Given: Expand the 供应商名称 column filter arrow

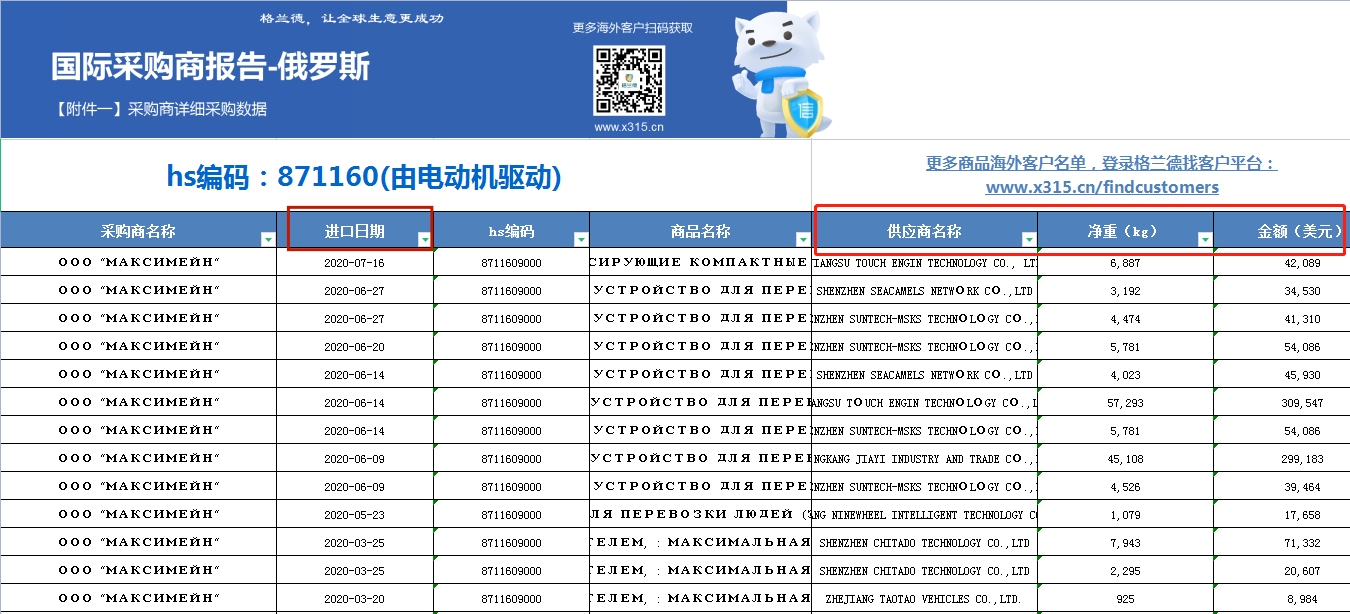Looking at the screenshot, I should coord(1029,240).
